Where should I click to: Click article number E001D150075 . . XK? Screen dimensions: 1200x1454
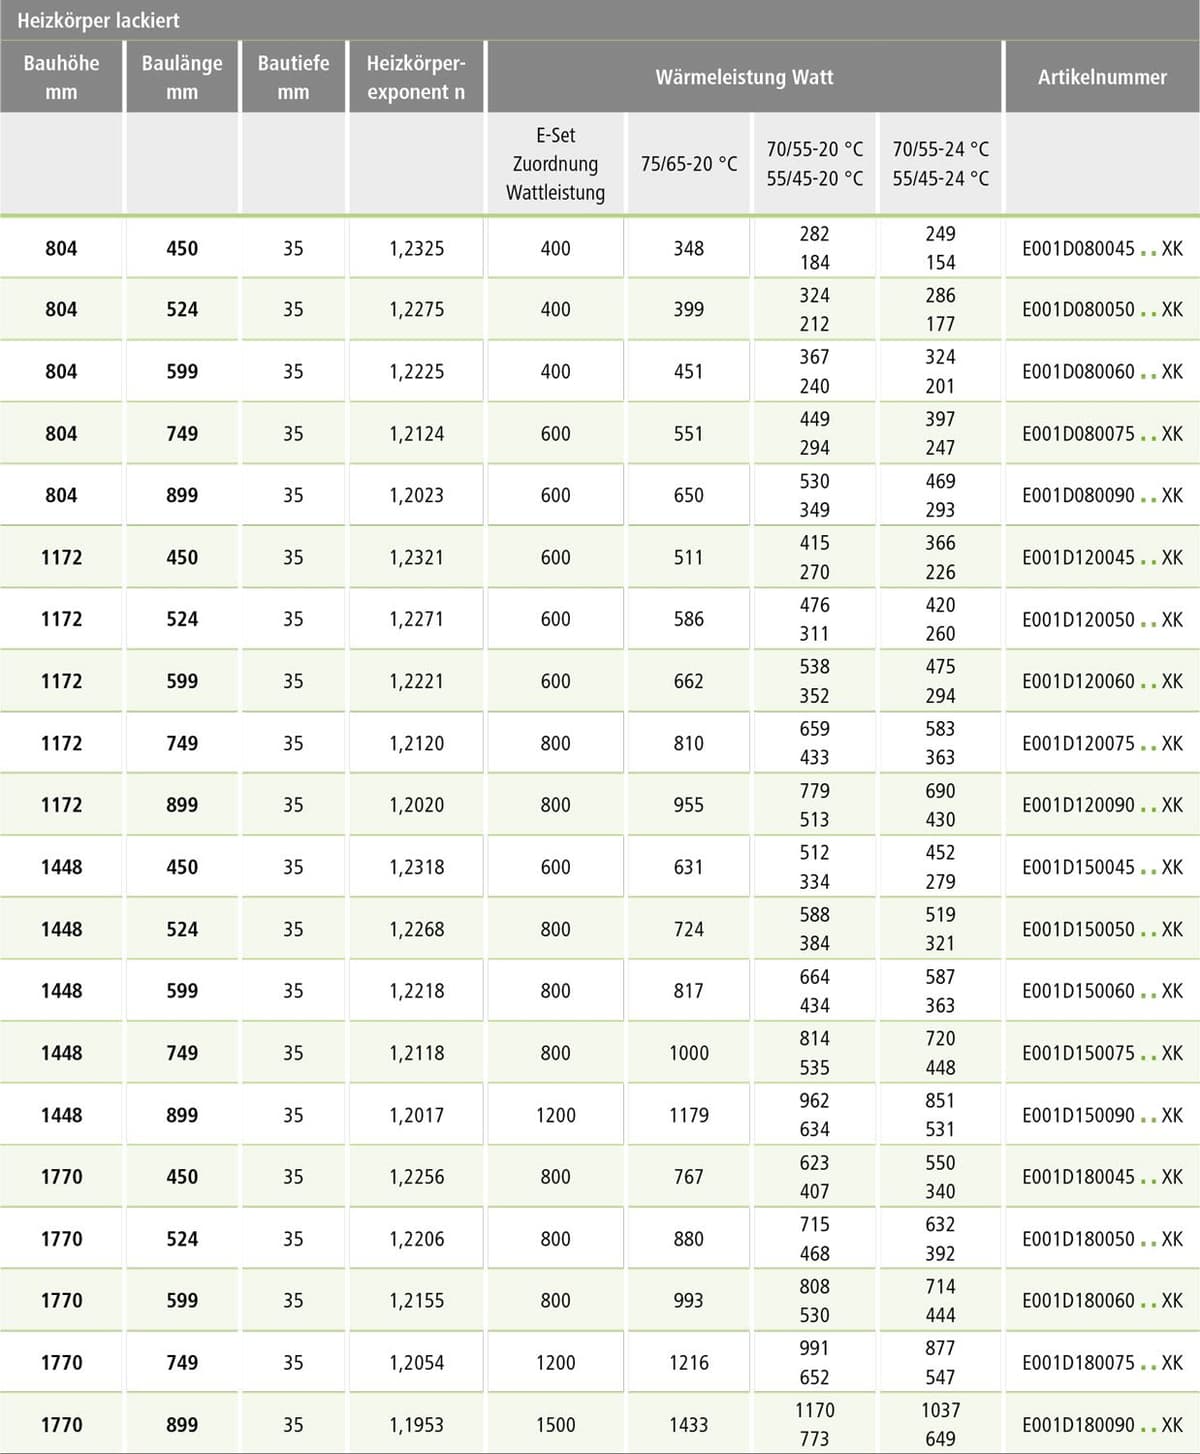(x=1102, y=1053)
